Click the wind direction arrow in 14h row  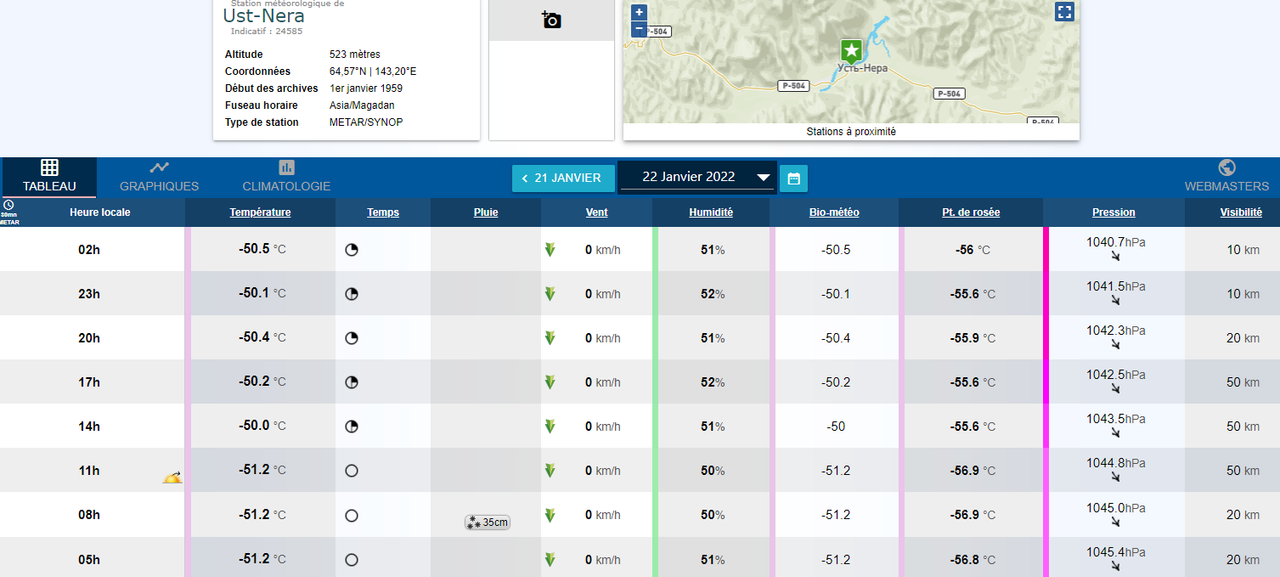click(549, 426)
